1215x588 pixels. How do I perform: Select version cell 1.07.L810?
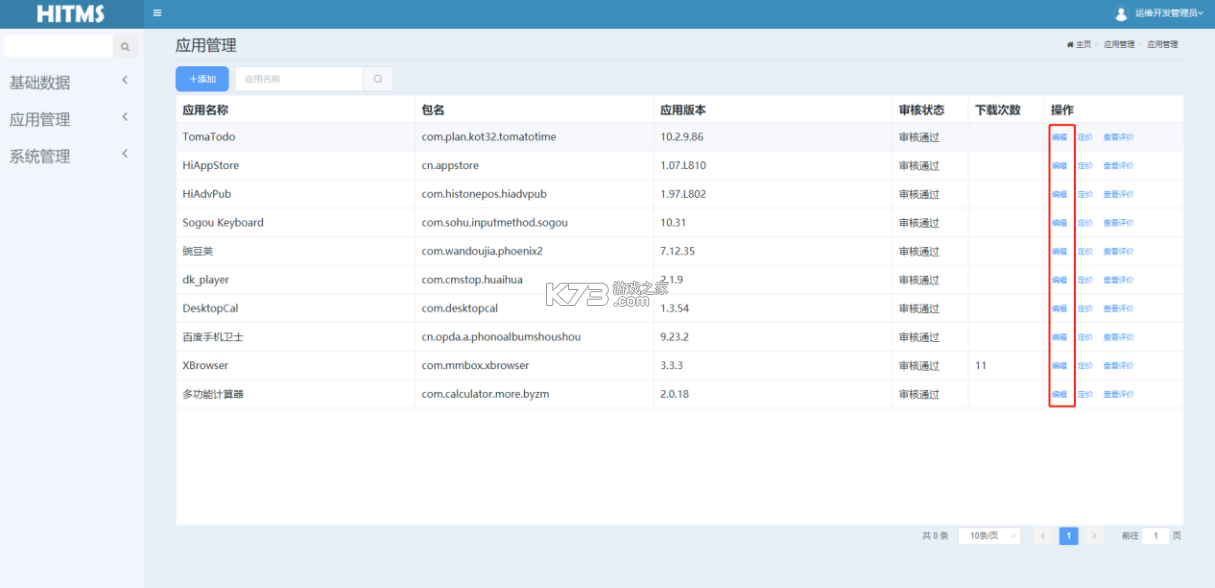point(683,166)
